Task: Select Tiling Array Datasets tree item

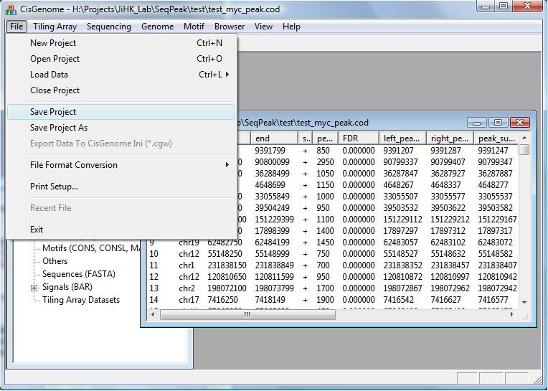Action: pyautogui.click(x=81, y=300)
